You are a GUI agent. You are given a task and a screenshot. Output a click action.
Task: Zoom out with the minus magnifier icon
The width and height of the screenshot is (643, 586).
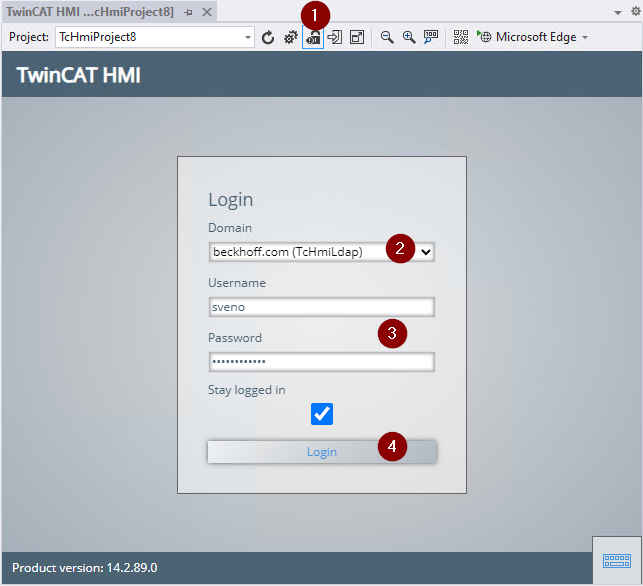click(387, 37)
